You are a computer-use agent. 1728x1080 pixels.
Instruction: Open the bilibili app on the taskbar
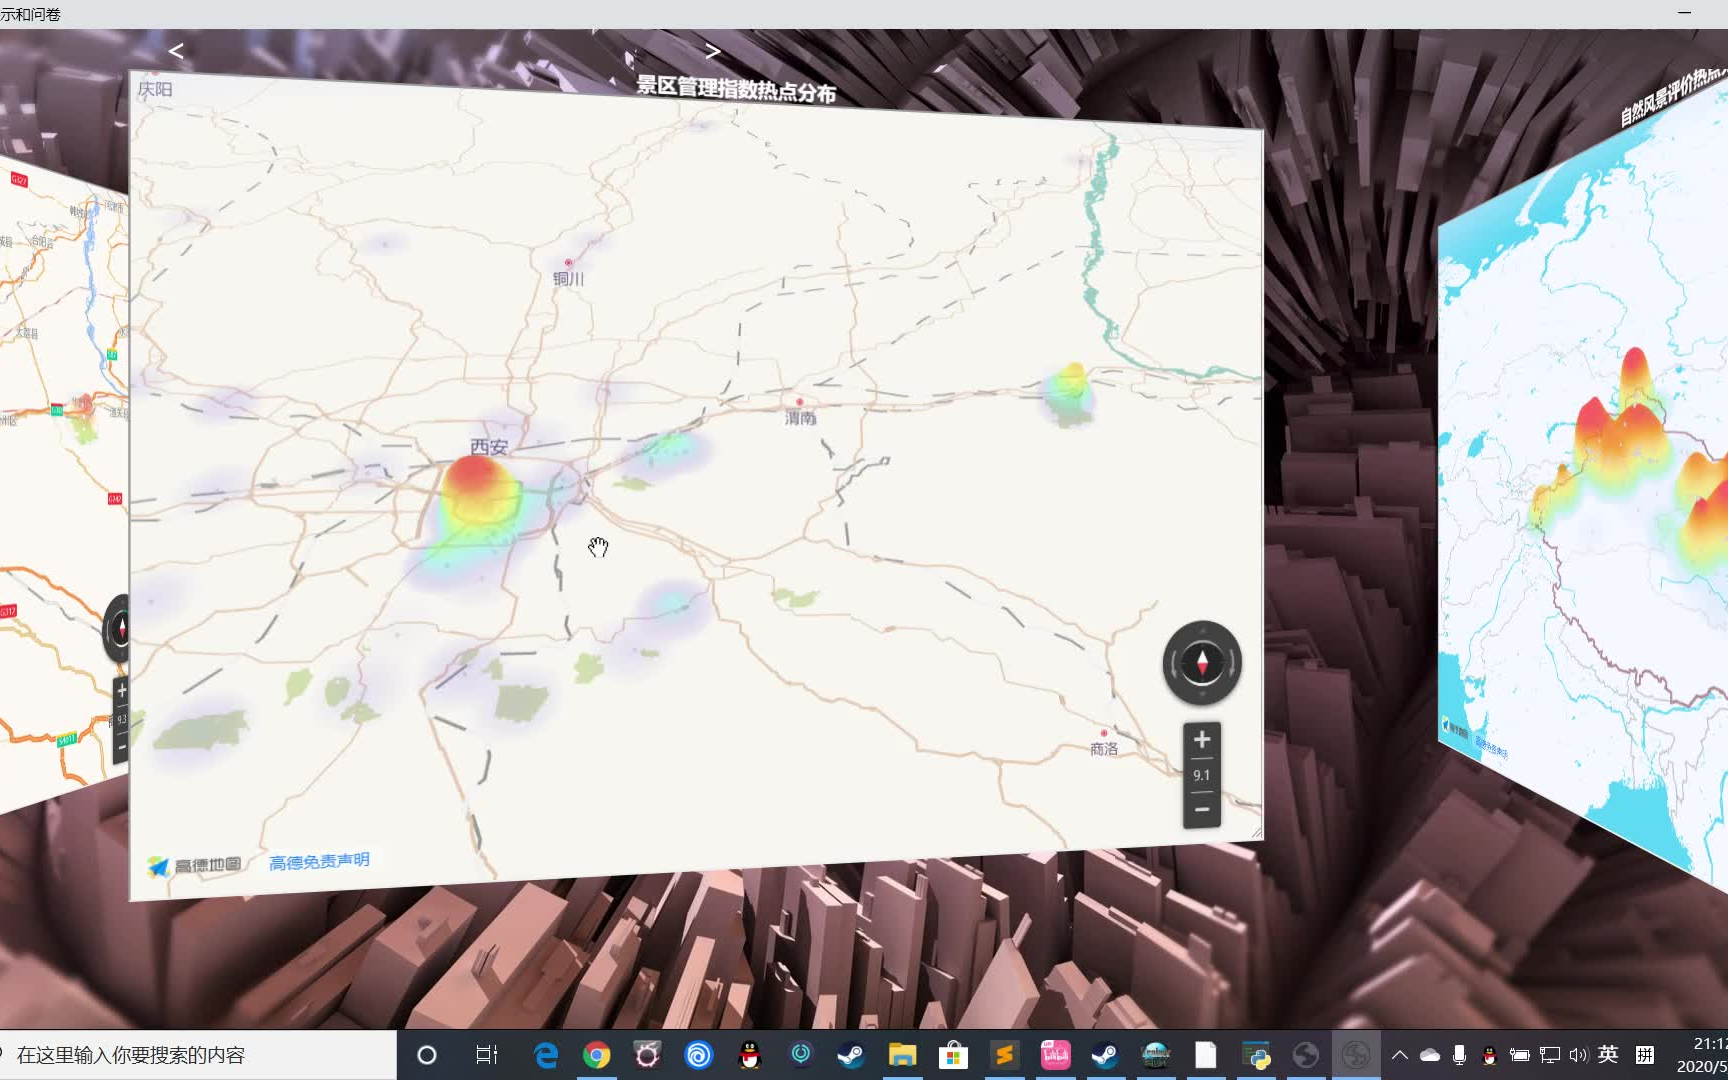point(1055,1055)
